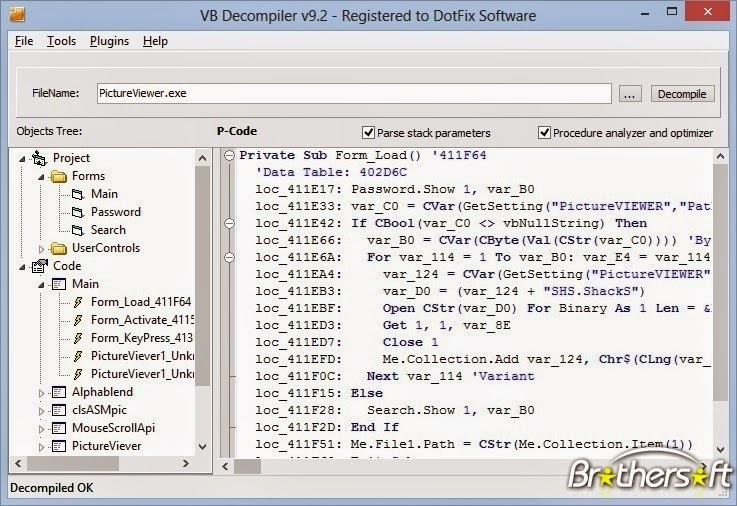737x506 pixels.
Task: Click the browse "..." file button
Action: point(630,94)
